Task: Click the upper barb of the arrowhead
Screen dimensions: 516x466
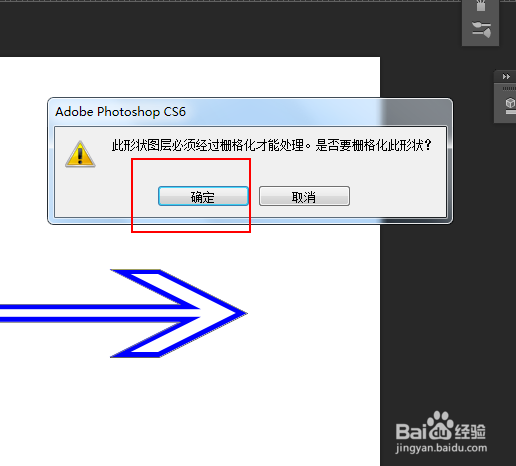Action: tap(157, 285)
